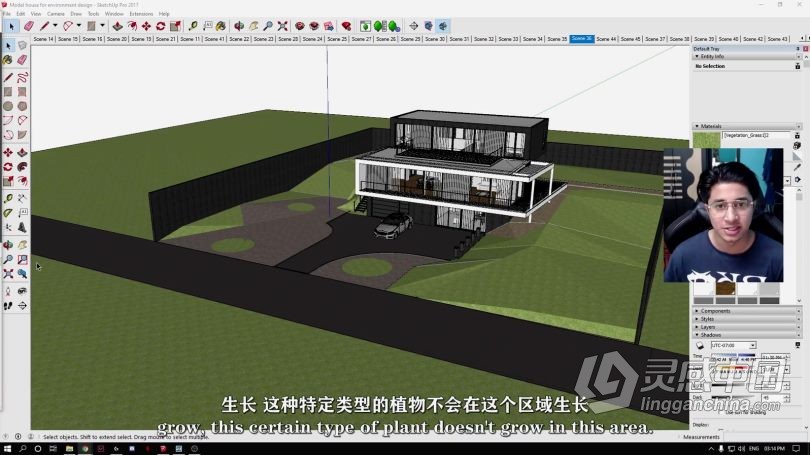The image size is (810, 455).
Task: Open the Shape tool dropdown arrow
Action: coord(102,26)
